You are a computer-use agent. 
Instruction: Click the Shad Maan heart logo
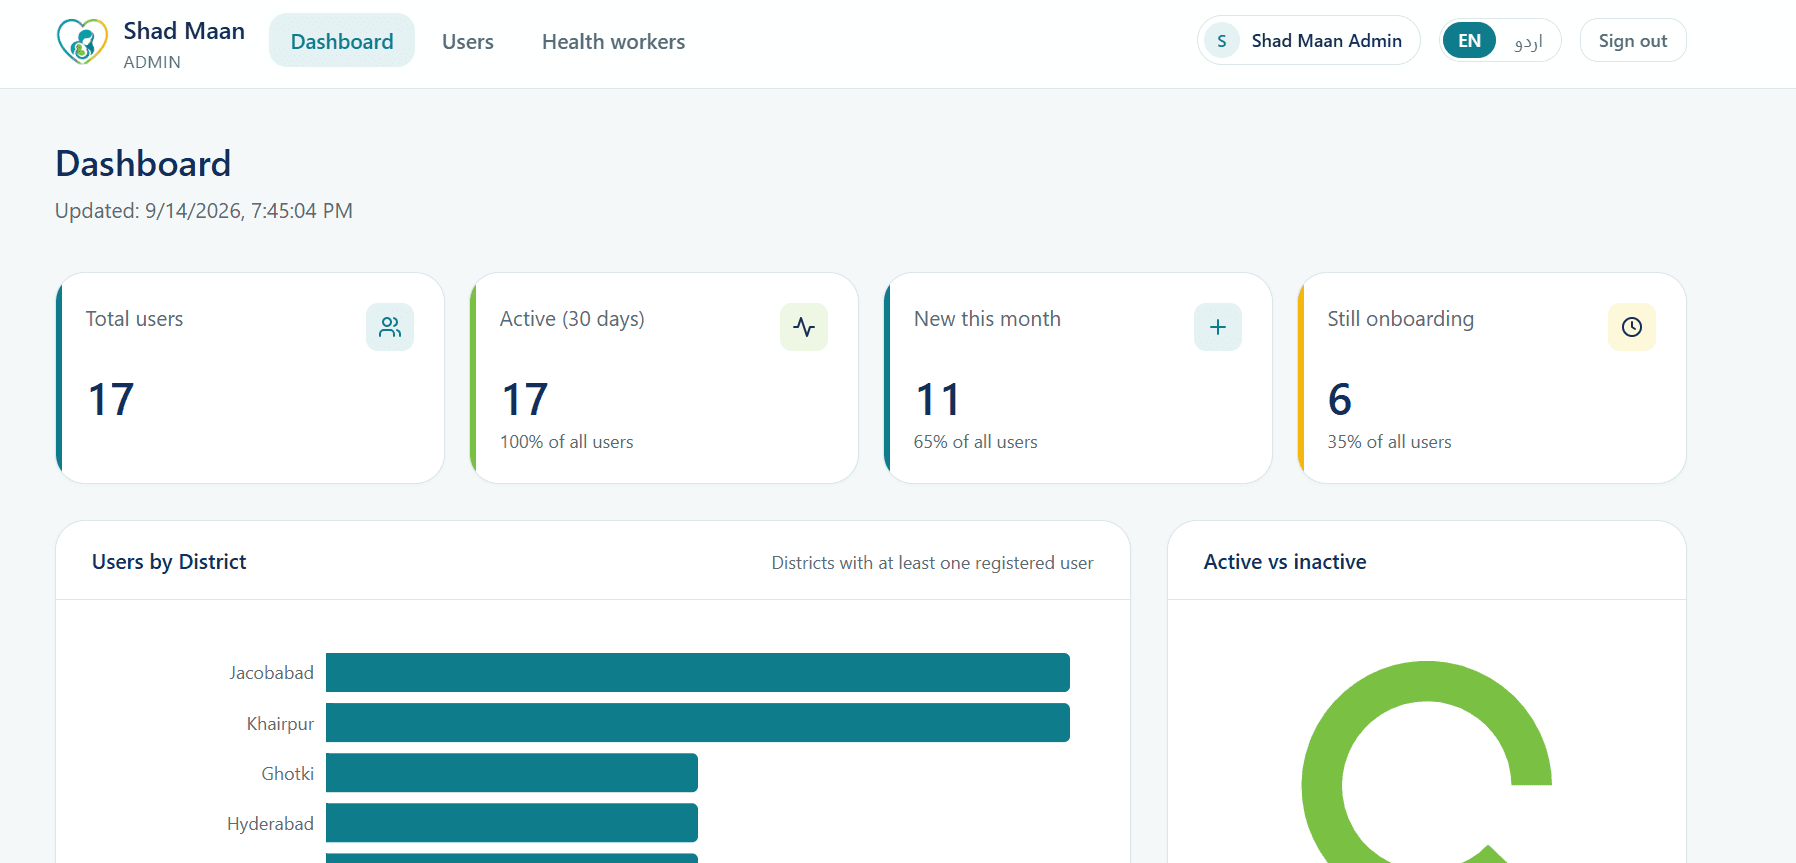tap(82, 41)
